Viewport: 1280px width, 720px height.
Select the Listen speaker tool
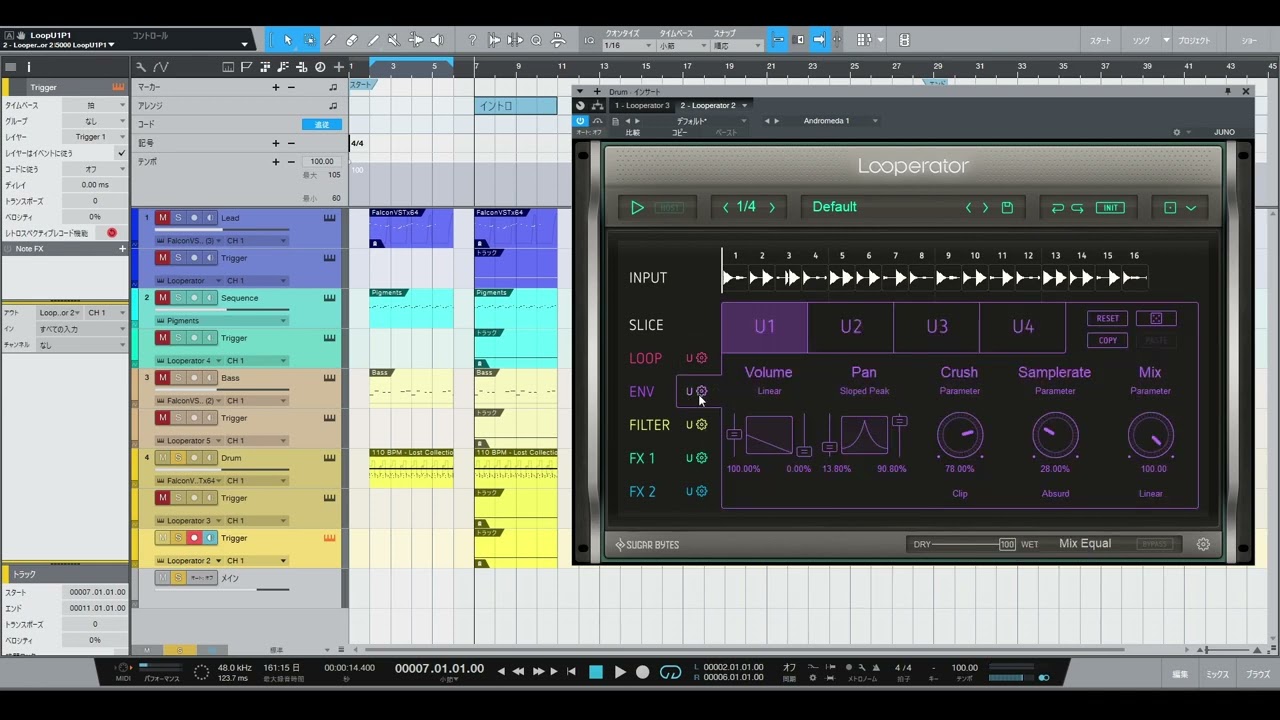click(x=437, y=40)
